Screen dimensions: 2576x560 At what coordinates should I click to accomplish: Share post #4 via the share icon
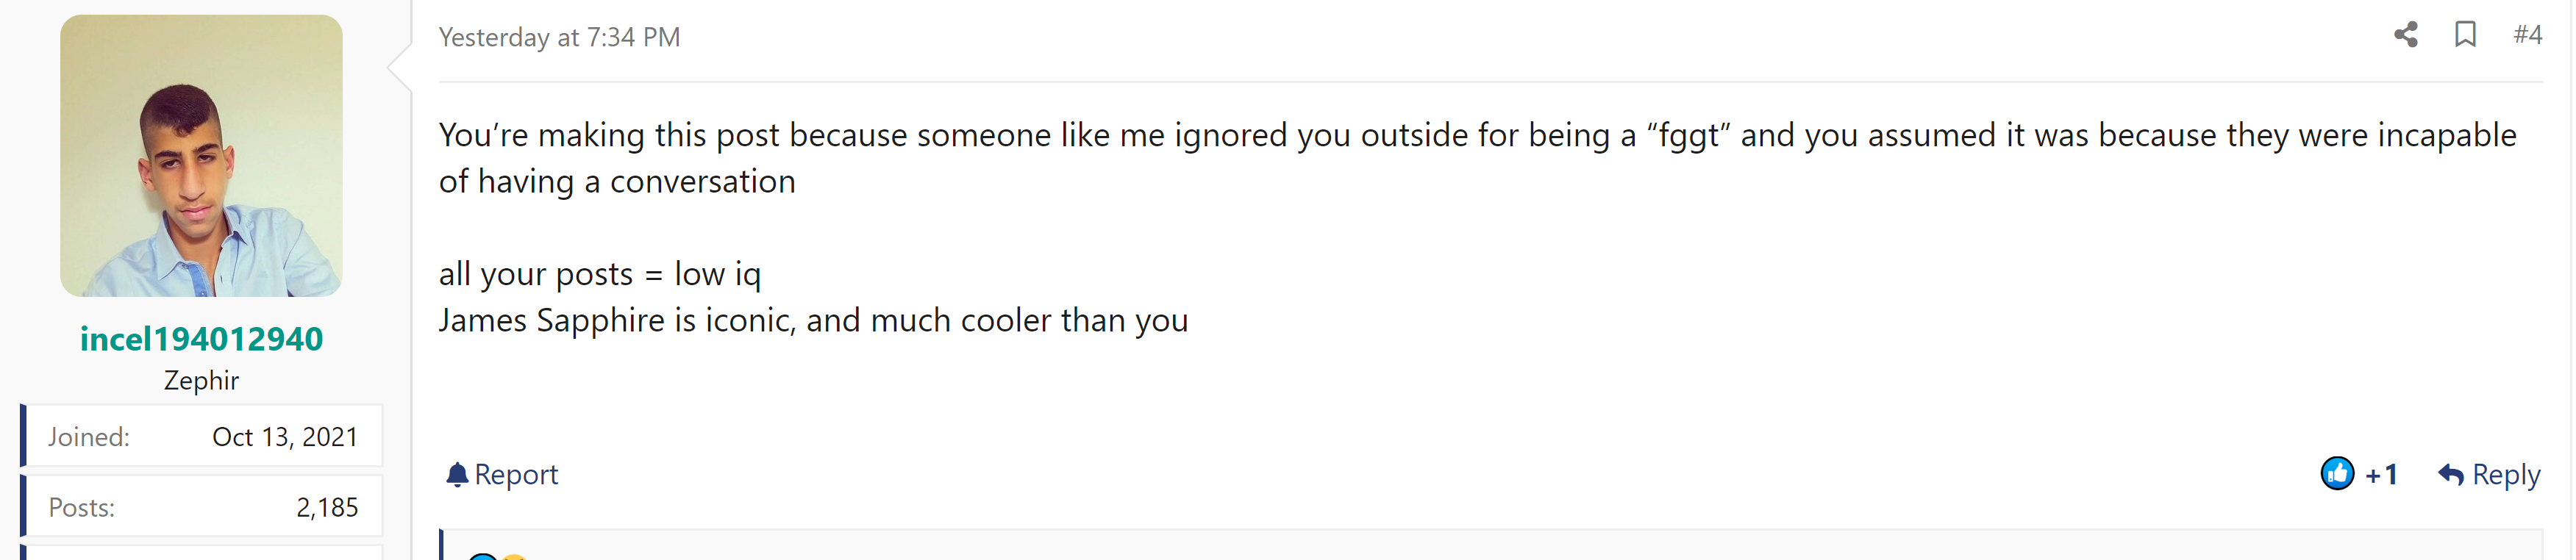pyautogui.click(x=2405, y=35)
